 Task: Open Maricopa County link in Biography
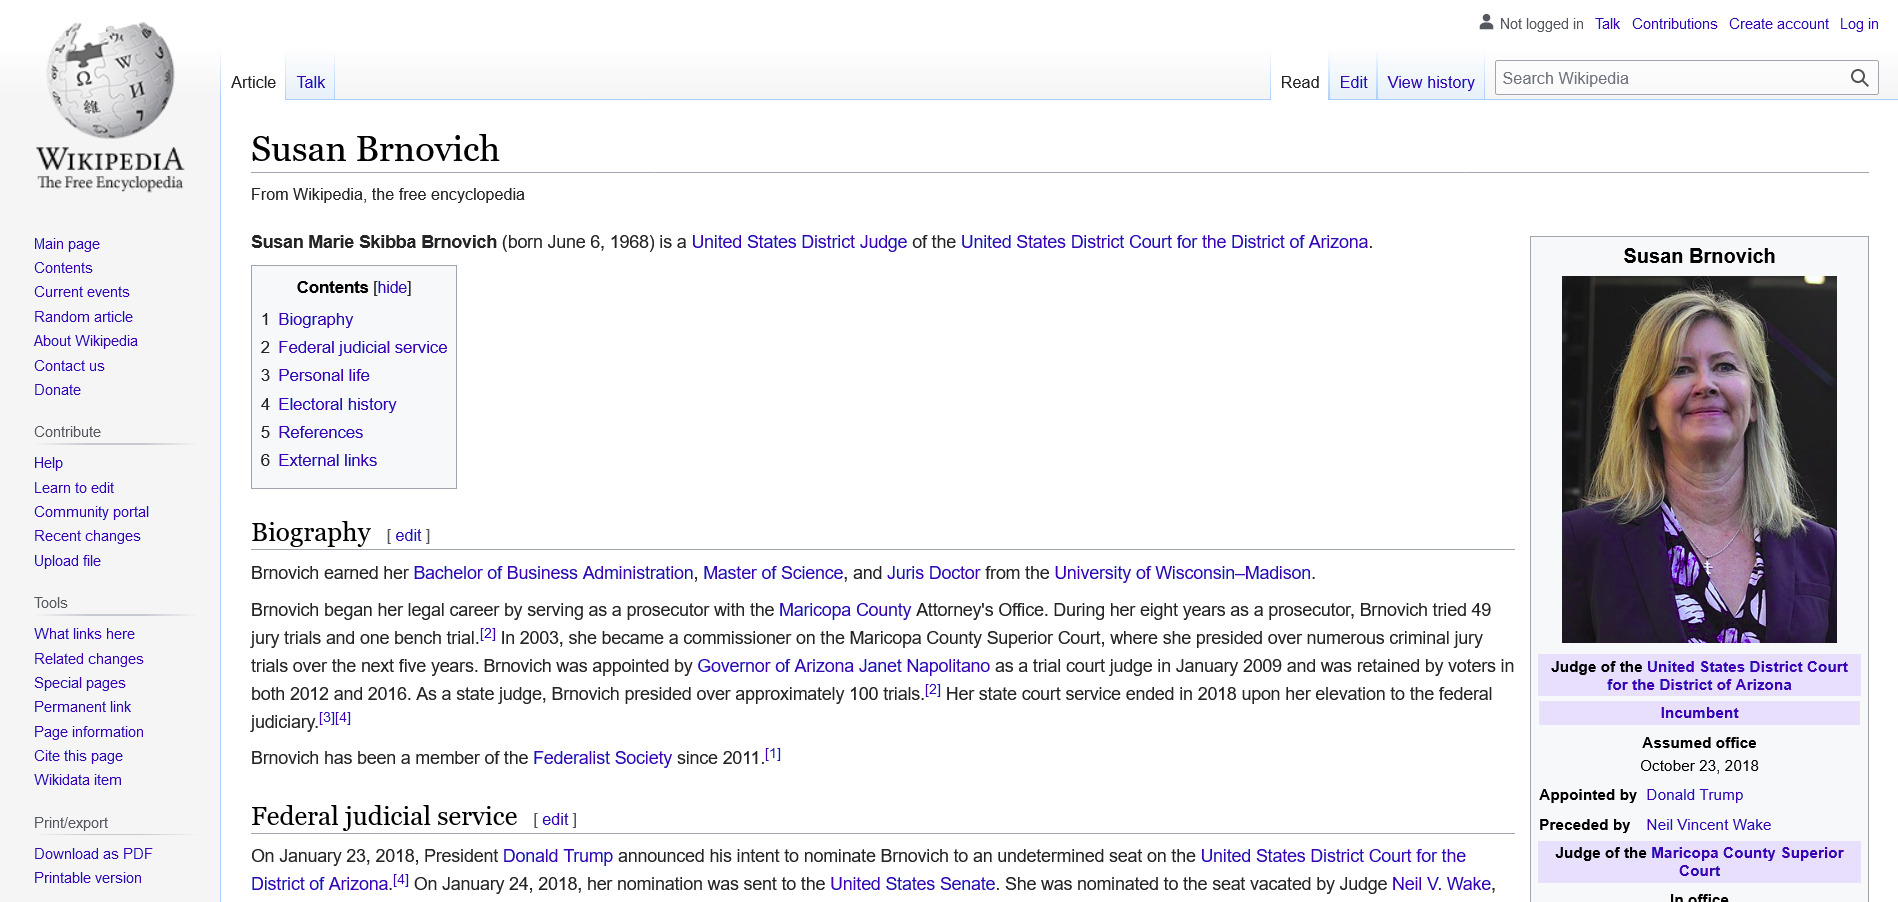845,610
